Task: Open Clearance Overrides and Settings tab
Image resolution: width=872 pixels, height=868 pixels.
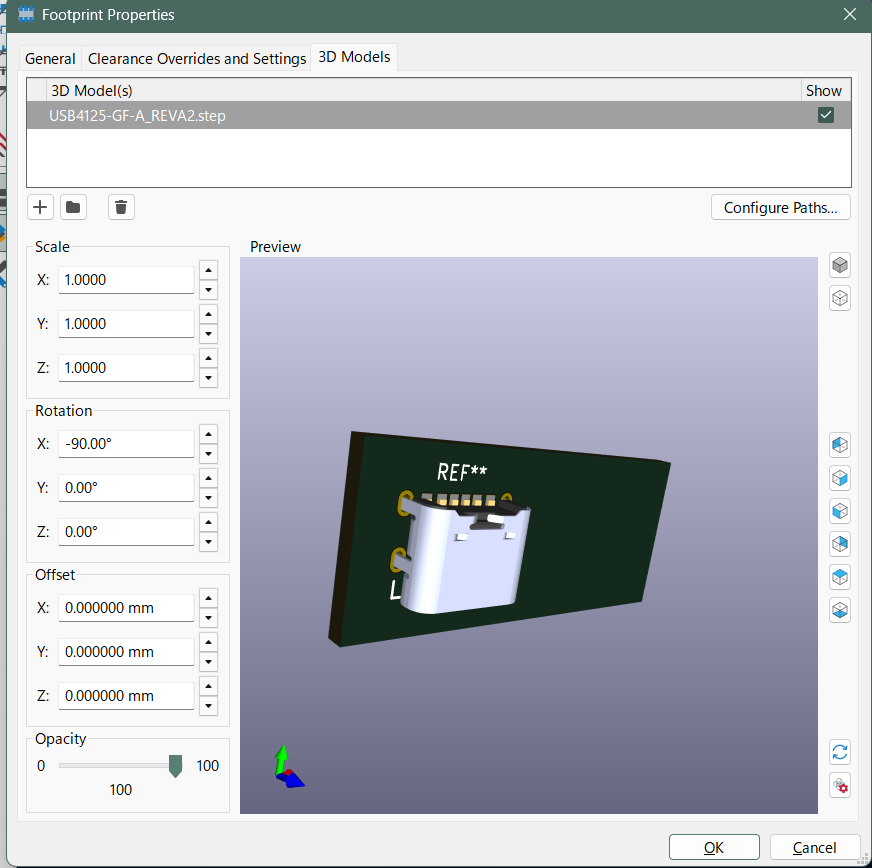Action: click(197, 59)
